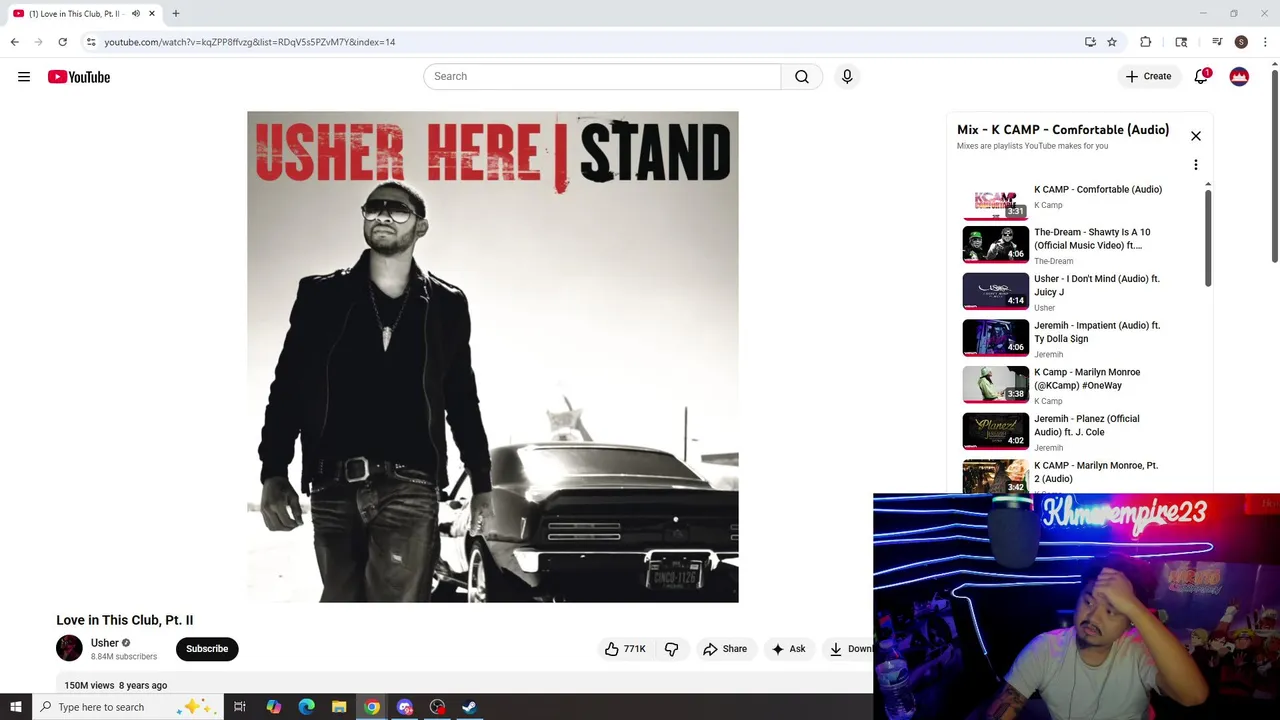This screenshot has height=720, width=1280.
Task: Click the Shawty Is A 10 thumbnail
Action: pos(995,245)
